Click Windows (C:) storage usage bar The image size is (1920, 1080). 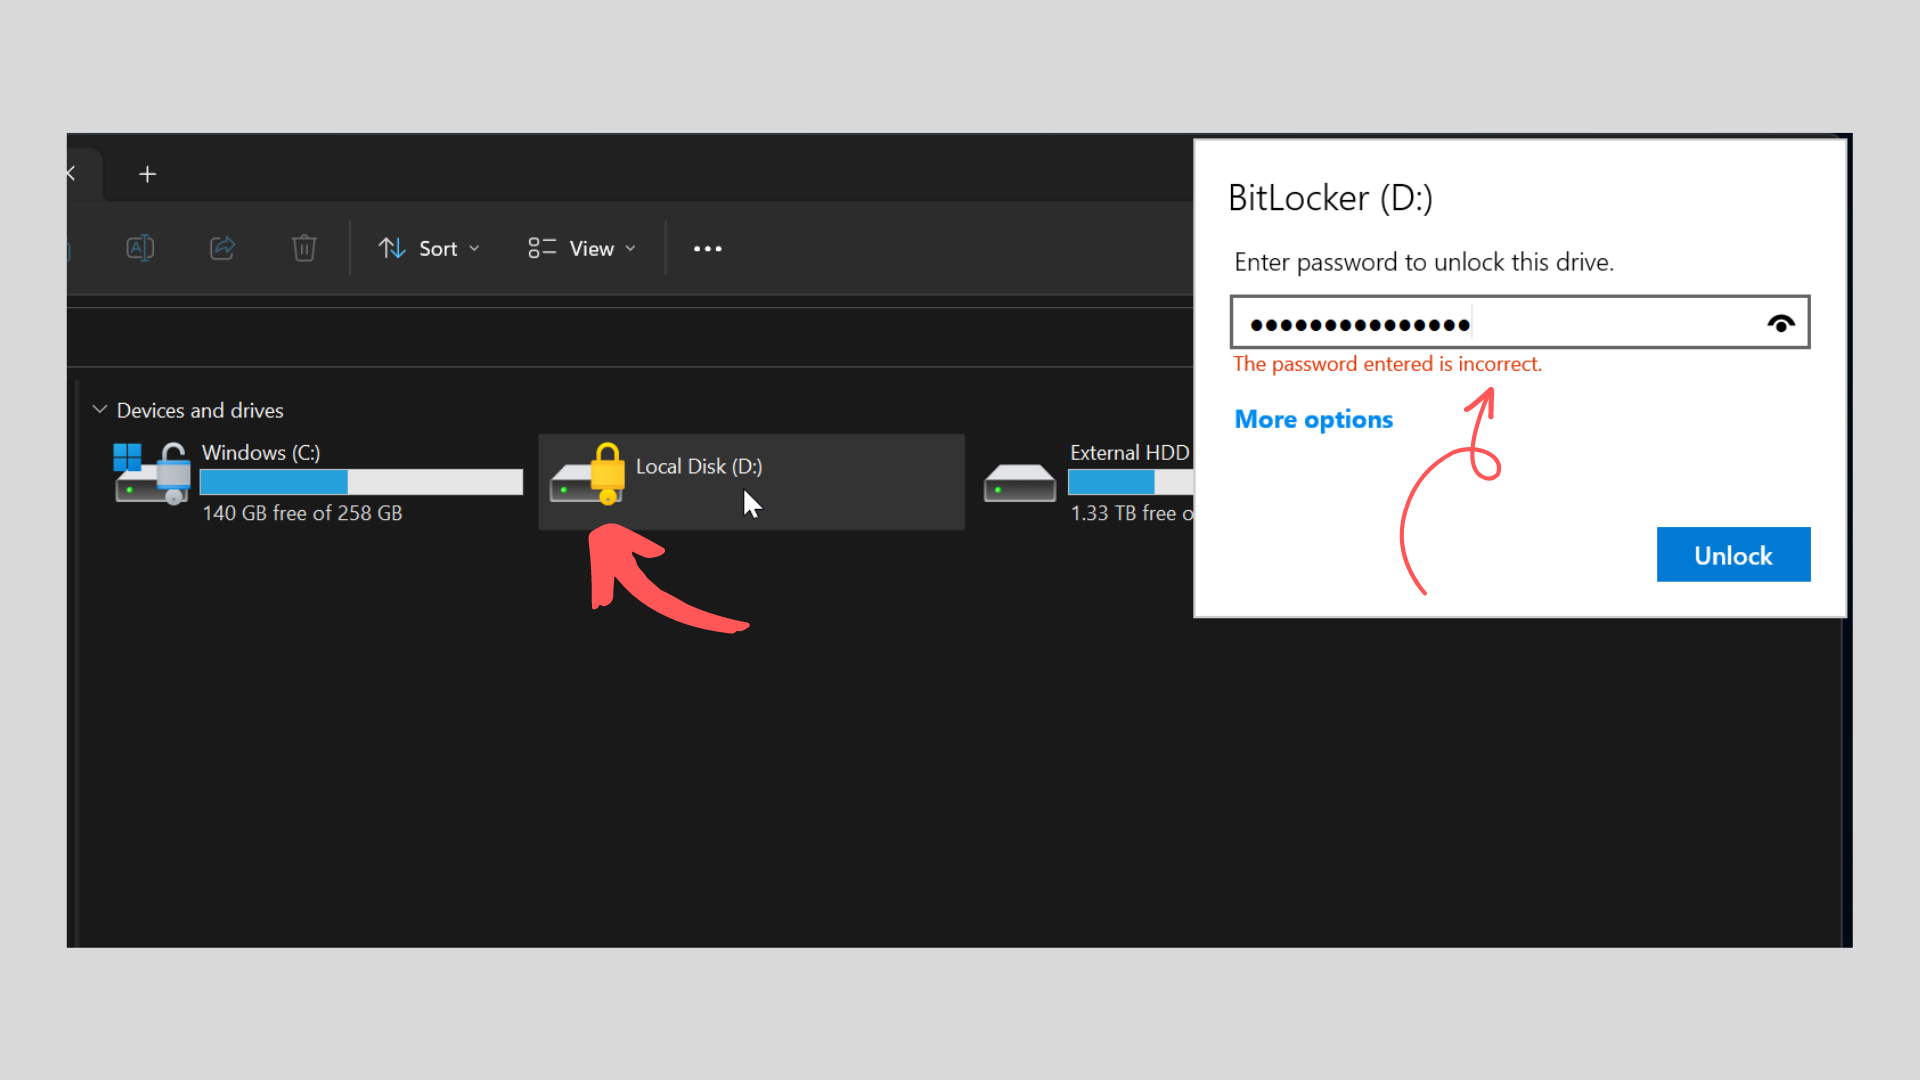point(361,482)
